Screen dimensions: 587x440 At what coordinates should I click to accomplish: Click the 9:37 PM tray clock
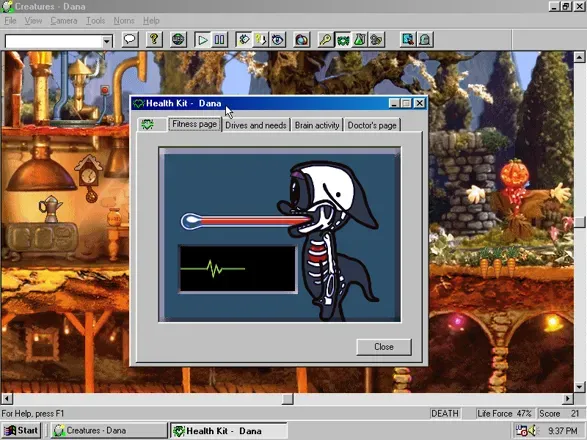click(x=563, y=431)
